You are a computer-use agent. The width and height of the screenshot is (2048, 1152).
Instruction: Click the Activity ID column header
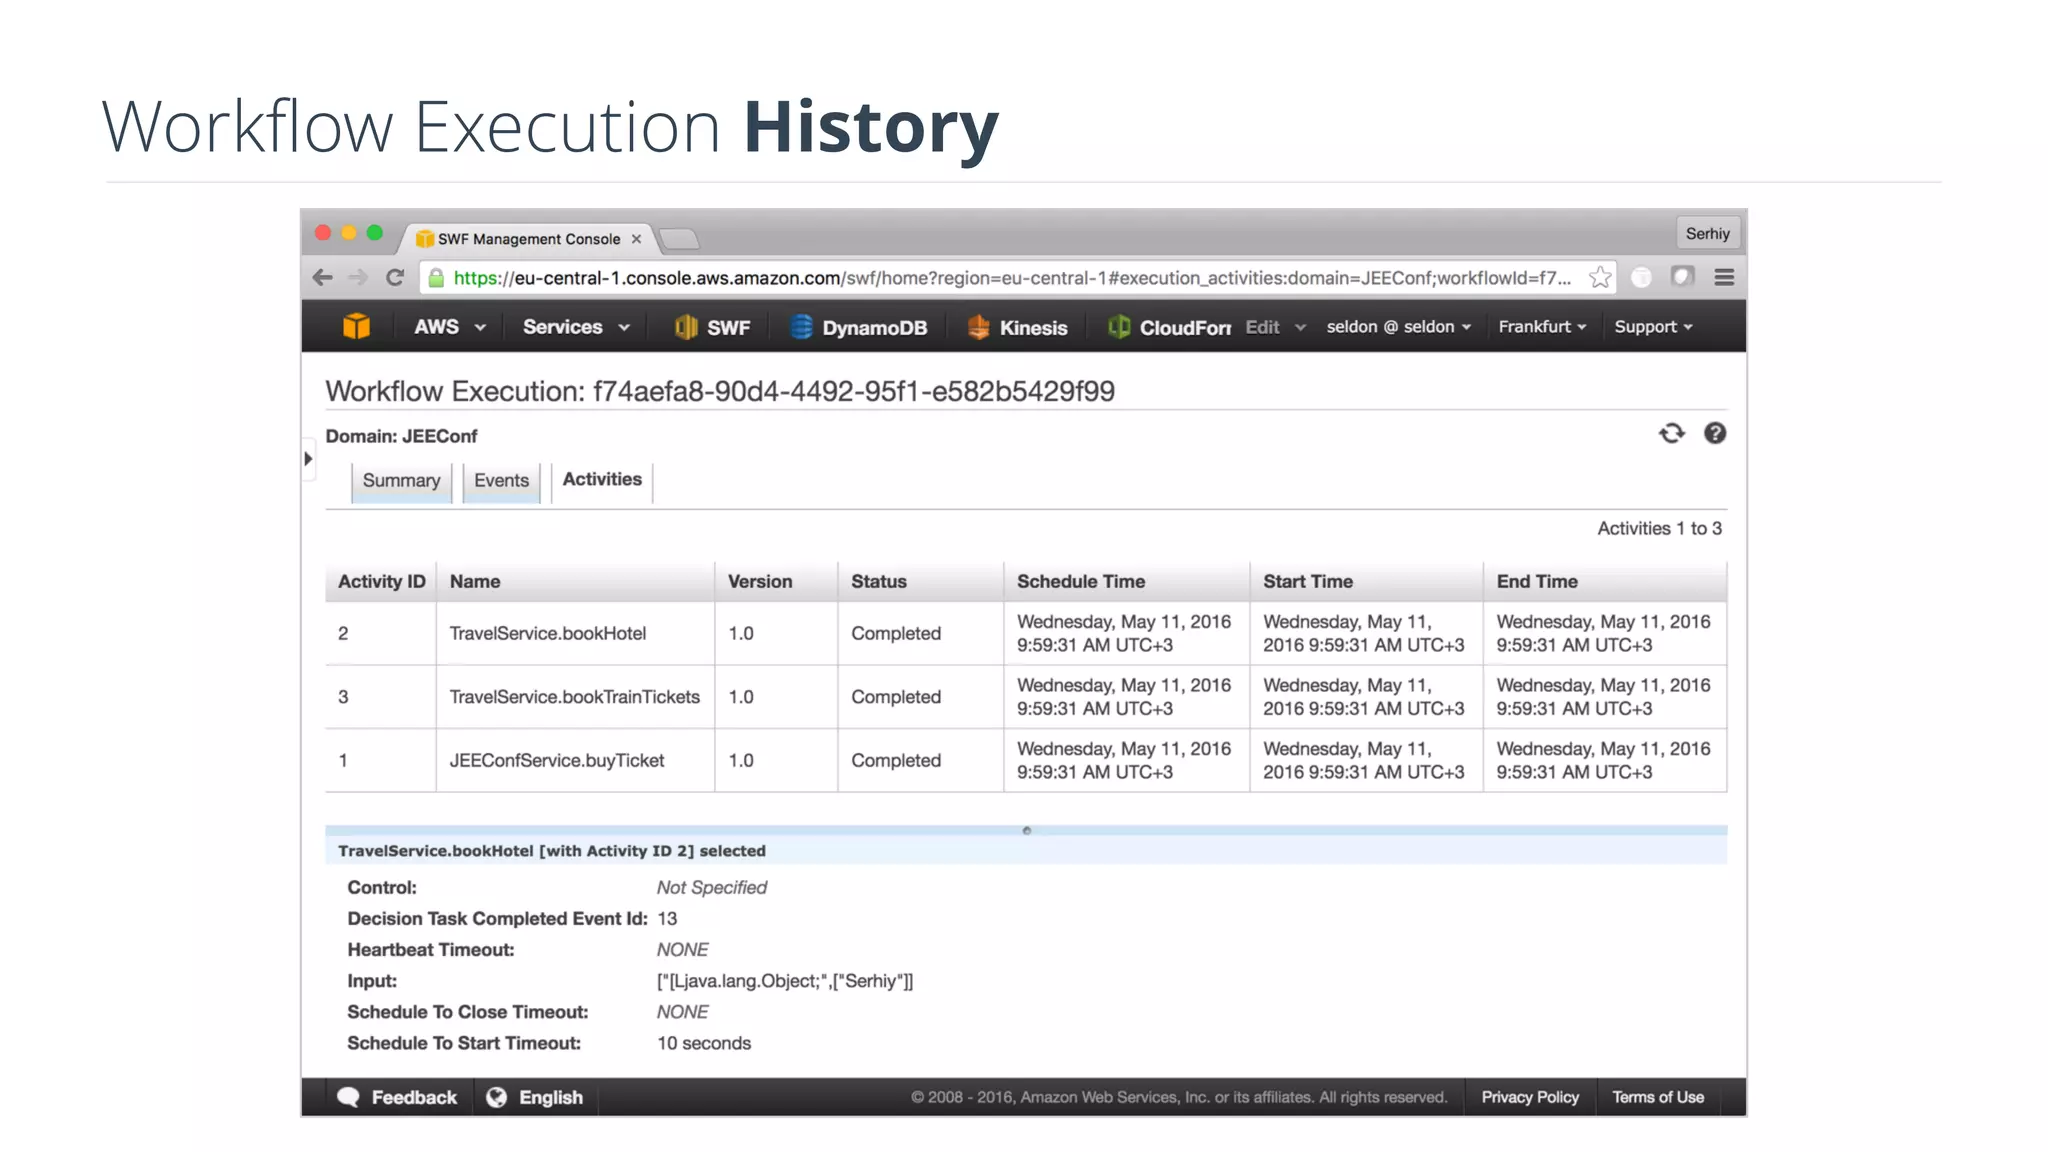tap(381, 582)
